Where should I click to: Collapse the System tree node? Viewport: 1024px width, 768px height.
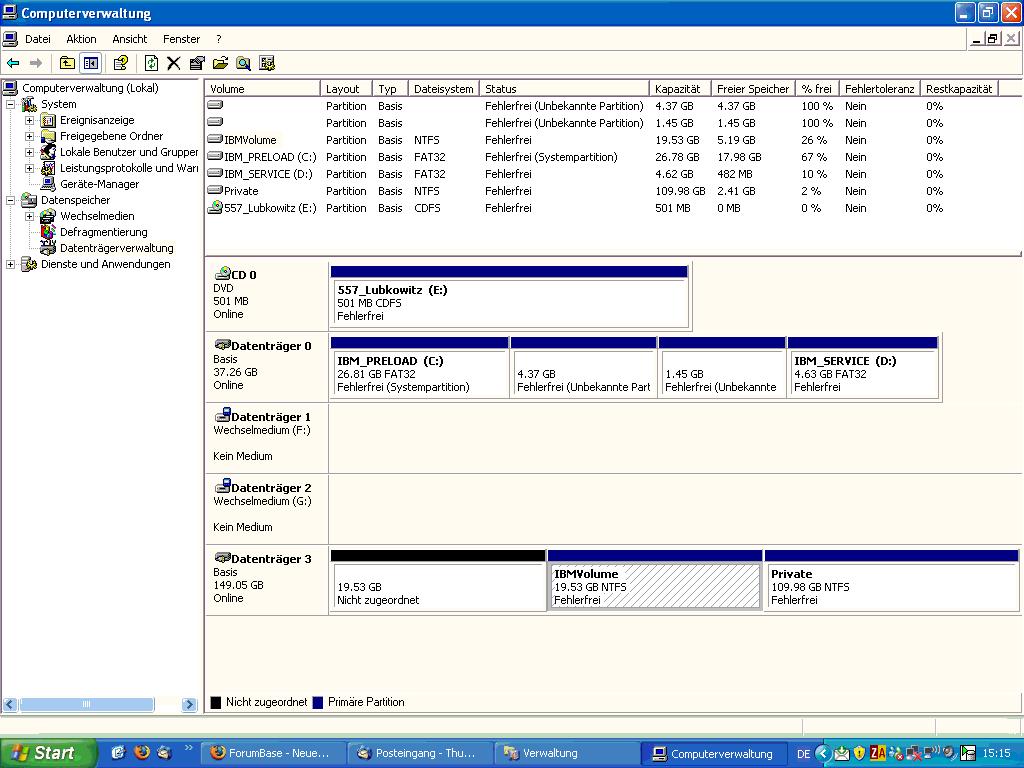tap(11, 104)
